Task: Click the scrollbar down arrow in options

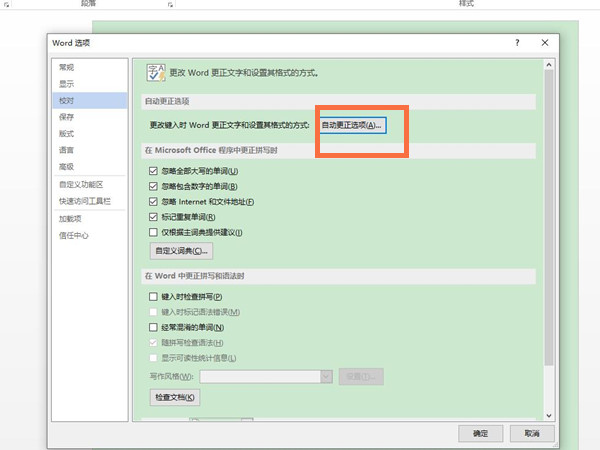Action: pos(548,413)
